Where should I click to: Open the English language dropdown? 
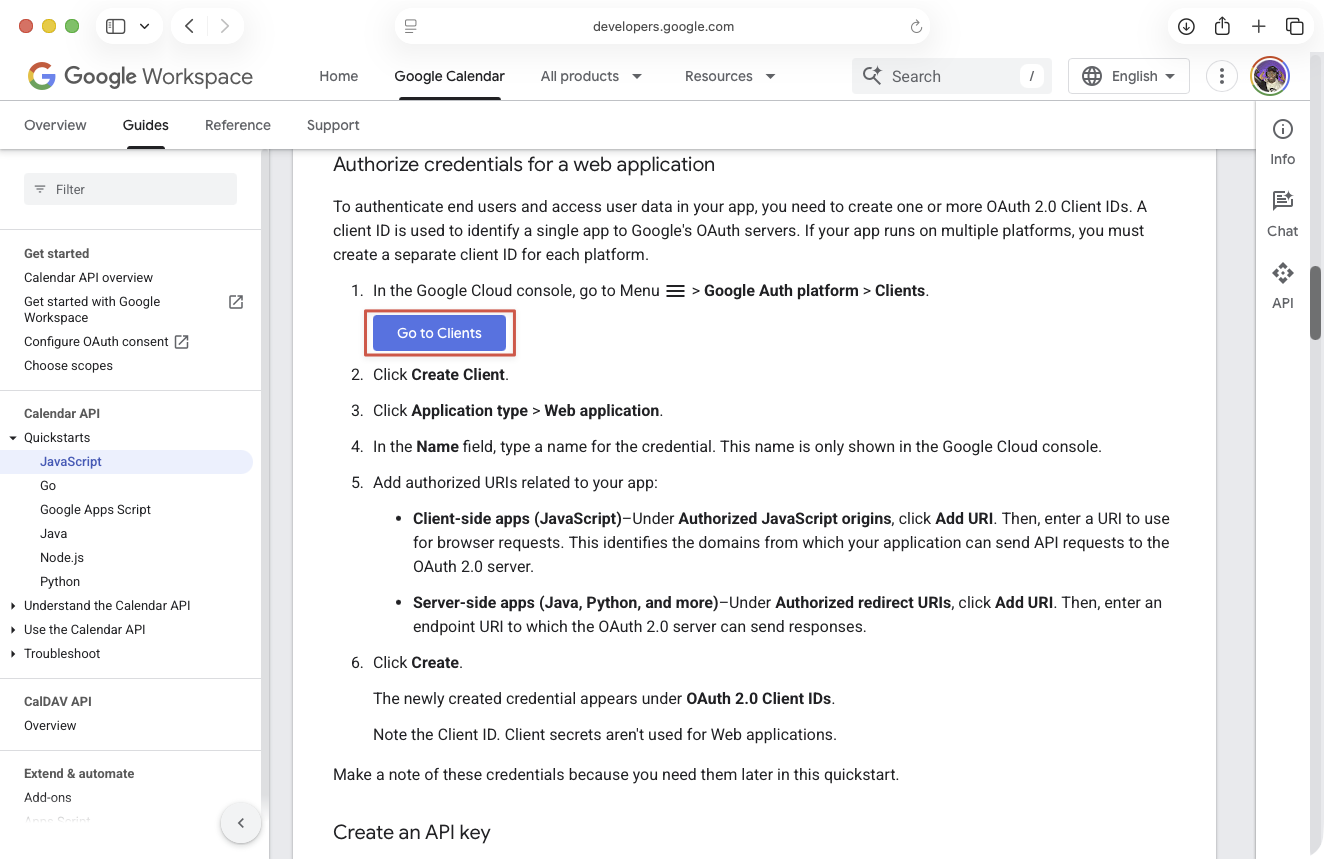point(1128,76)
